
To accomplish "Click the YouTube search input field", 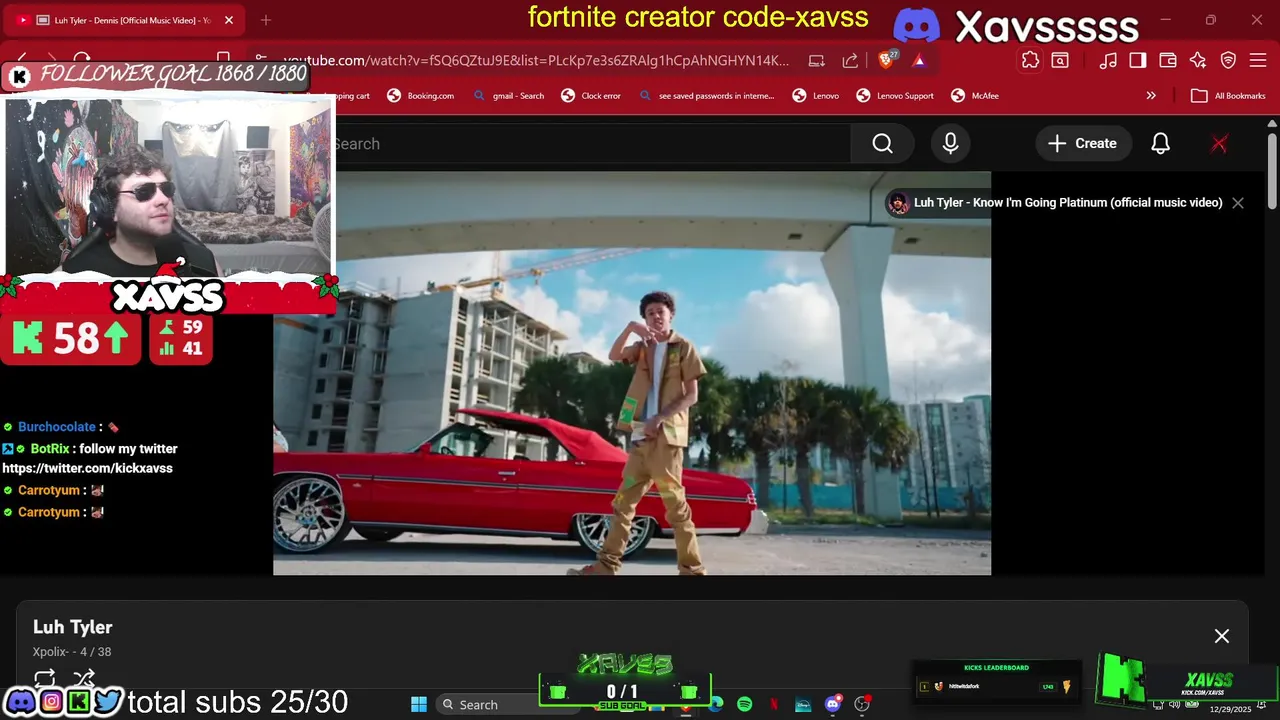I will tap(592, 144).
